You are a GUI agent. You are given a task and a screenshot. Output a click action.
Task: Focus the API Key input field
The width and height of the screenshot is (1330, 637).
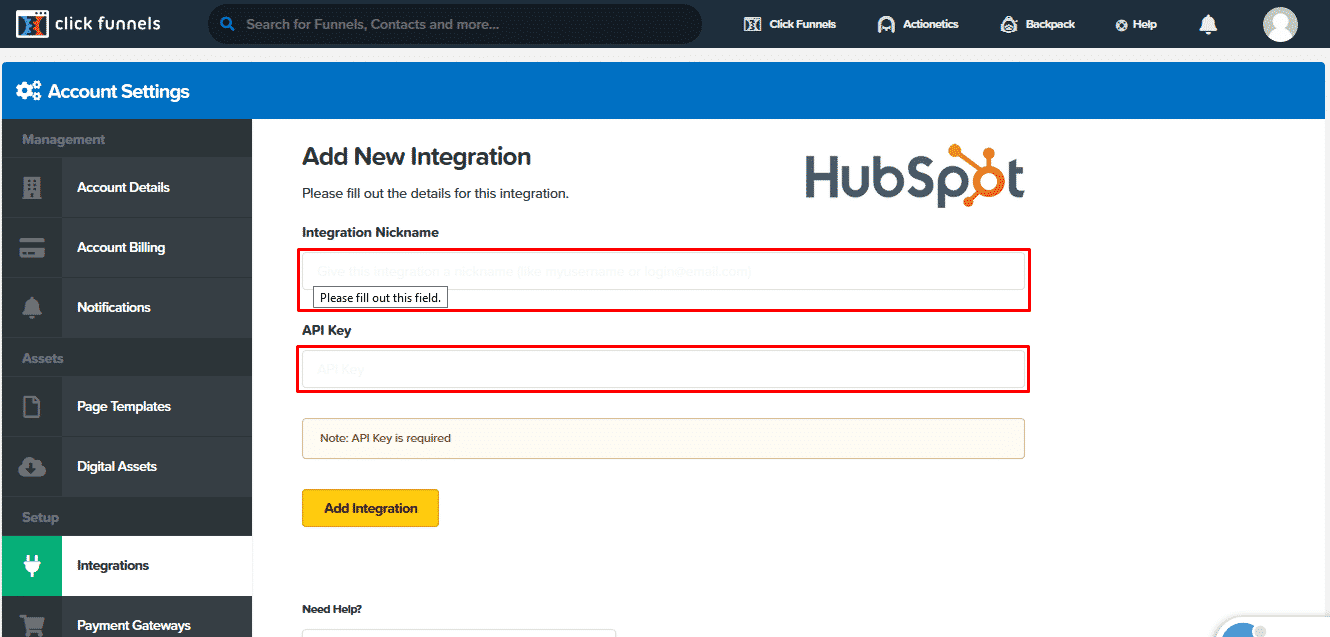664,369
